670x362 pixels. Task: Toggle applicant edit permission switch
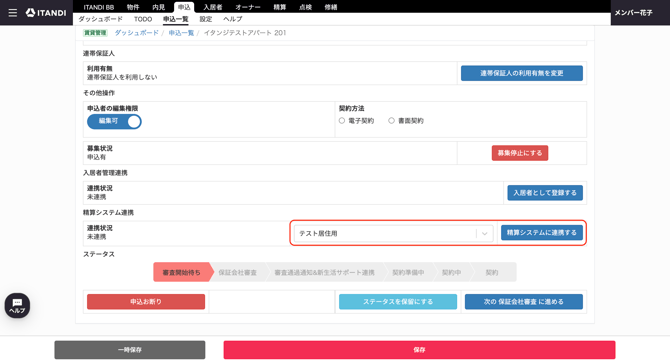click(x=114, y=121)
